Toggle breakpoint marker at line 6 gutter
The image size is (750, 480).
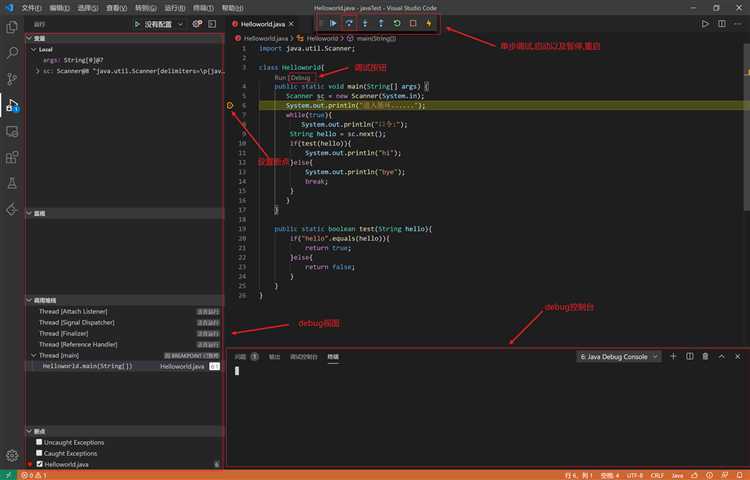coord(230,105)
